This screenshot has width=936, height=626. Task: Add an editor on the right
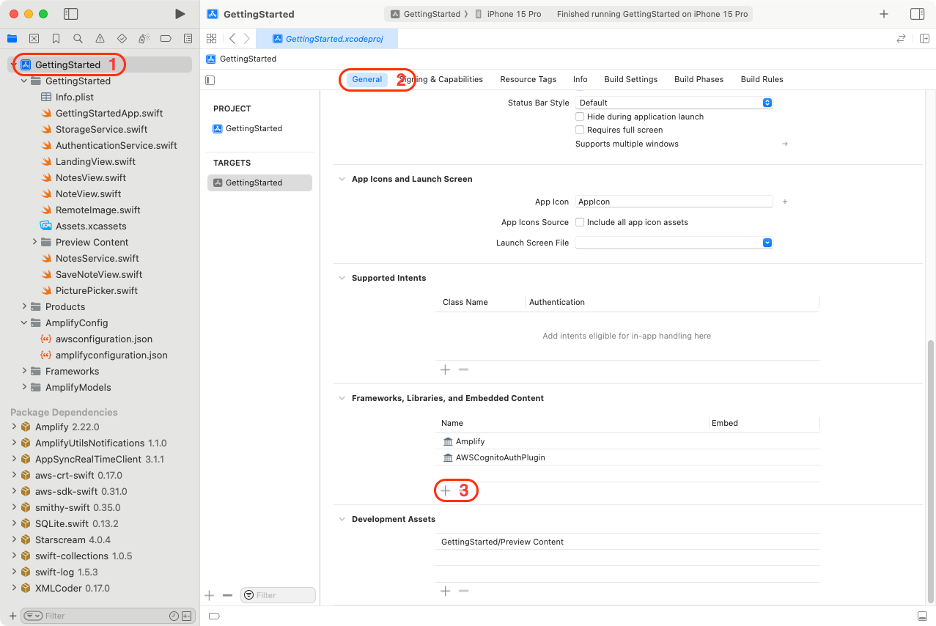[x=925, y=39]
